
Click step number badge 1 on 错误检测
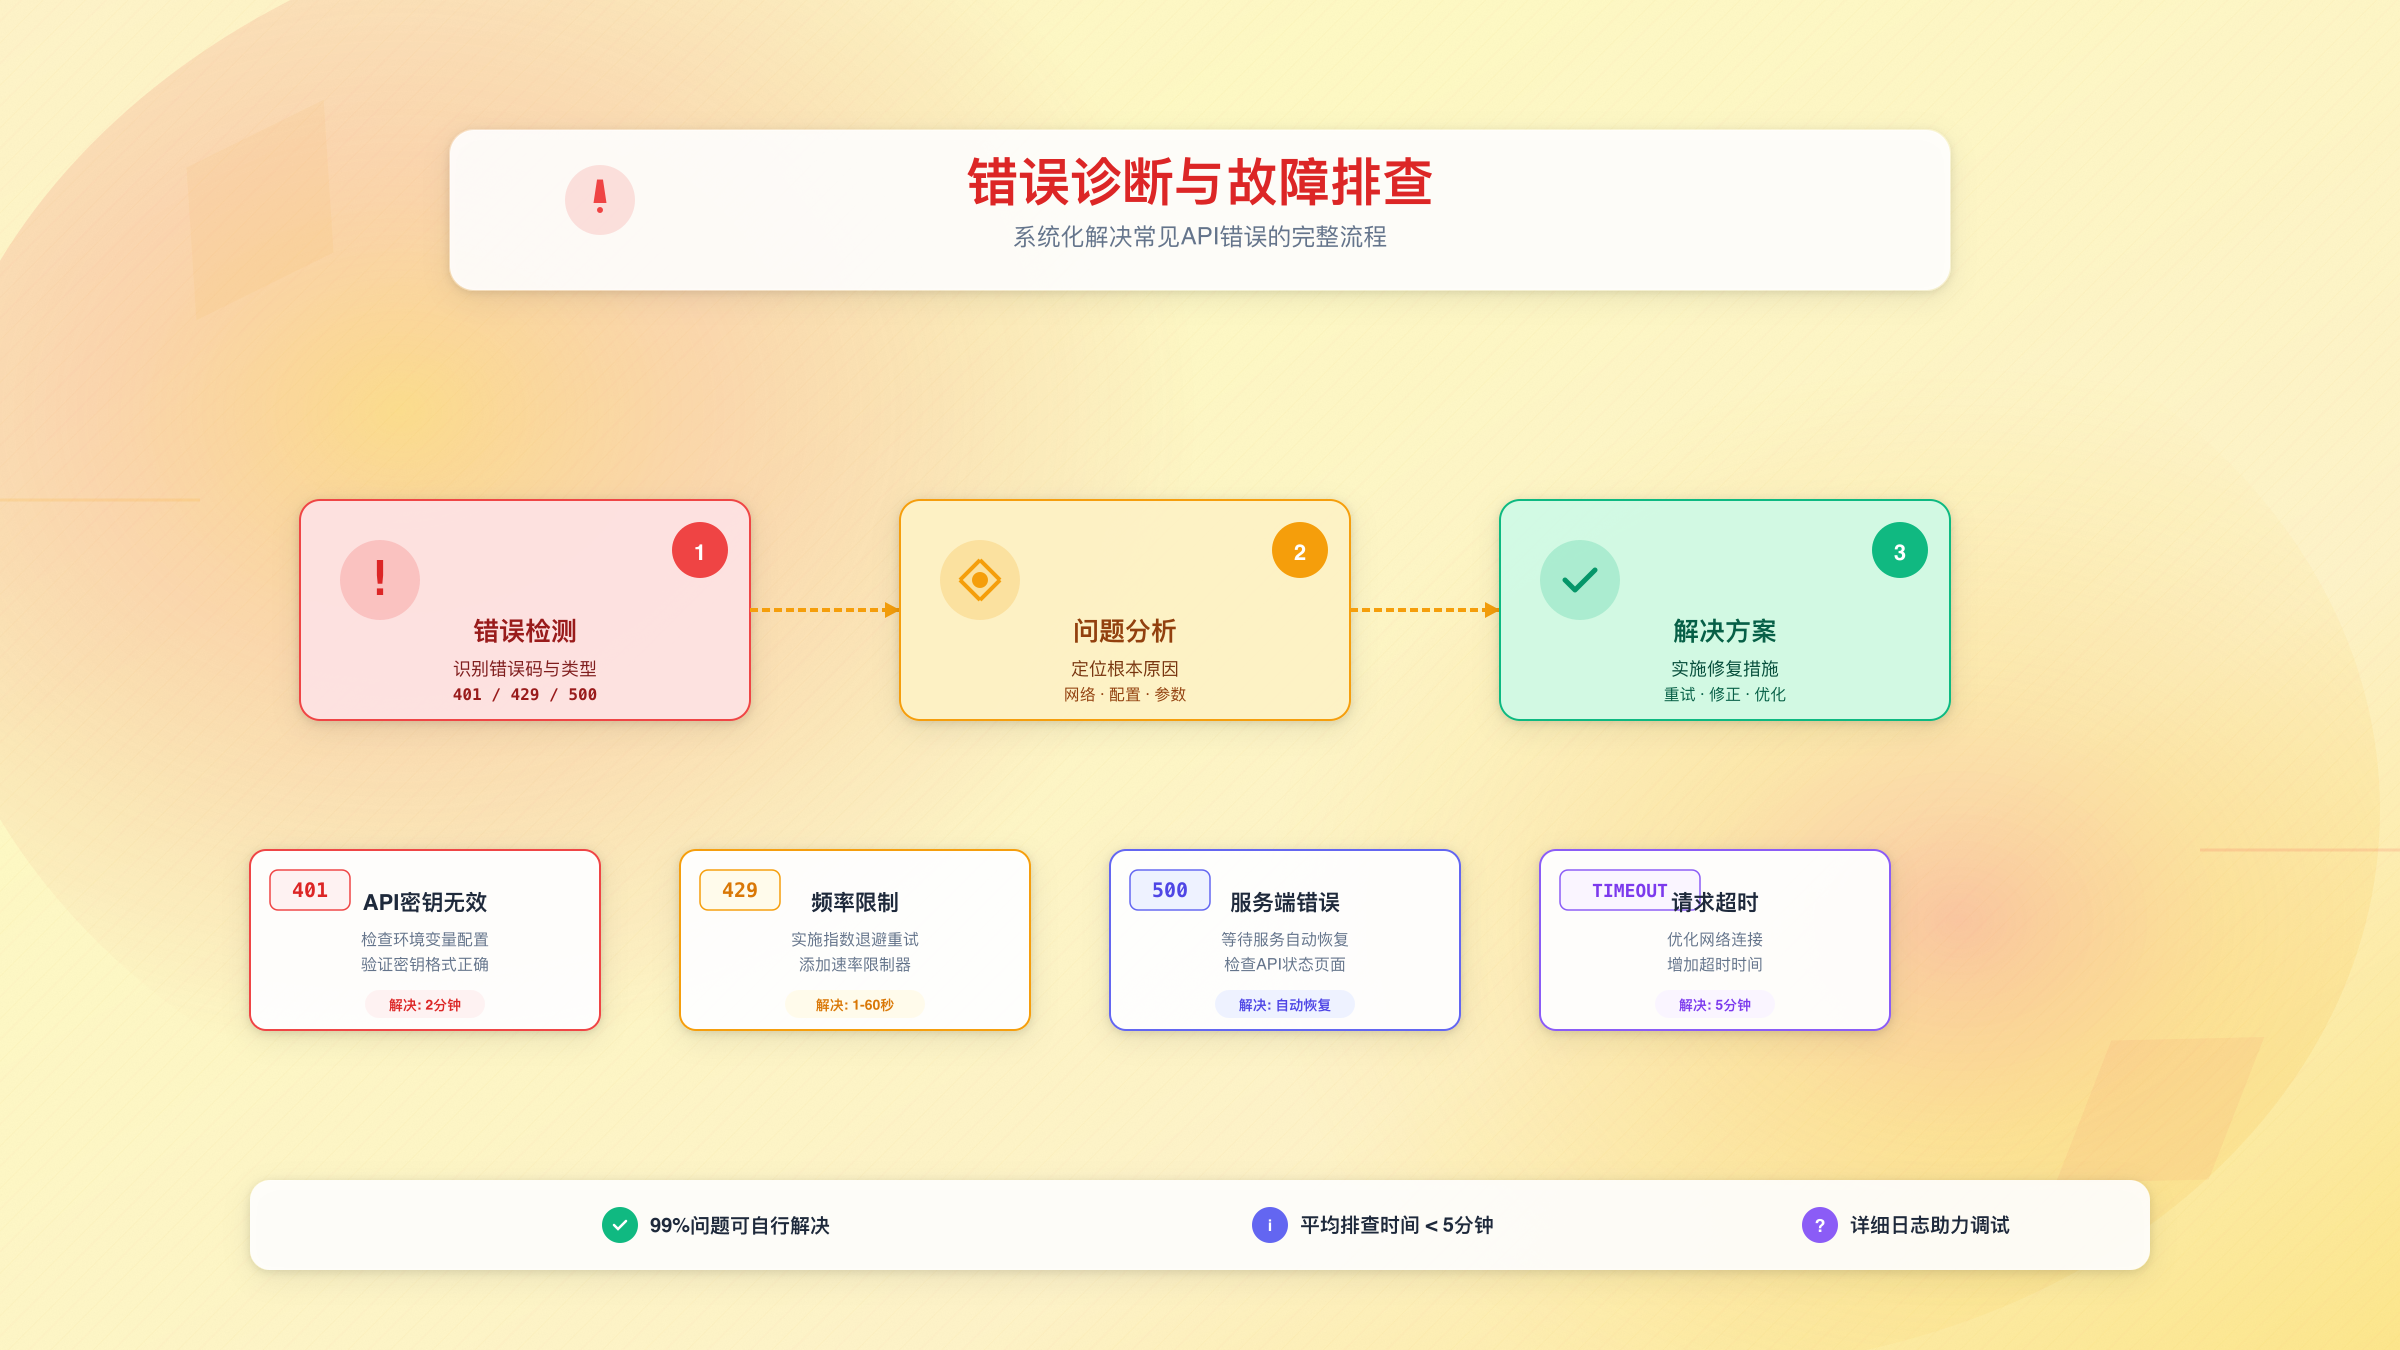[700, 549]
